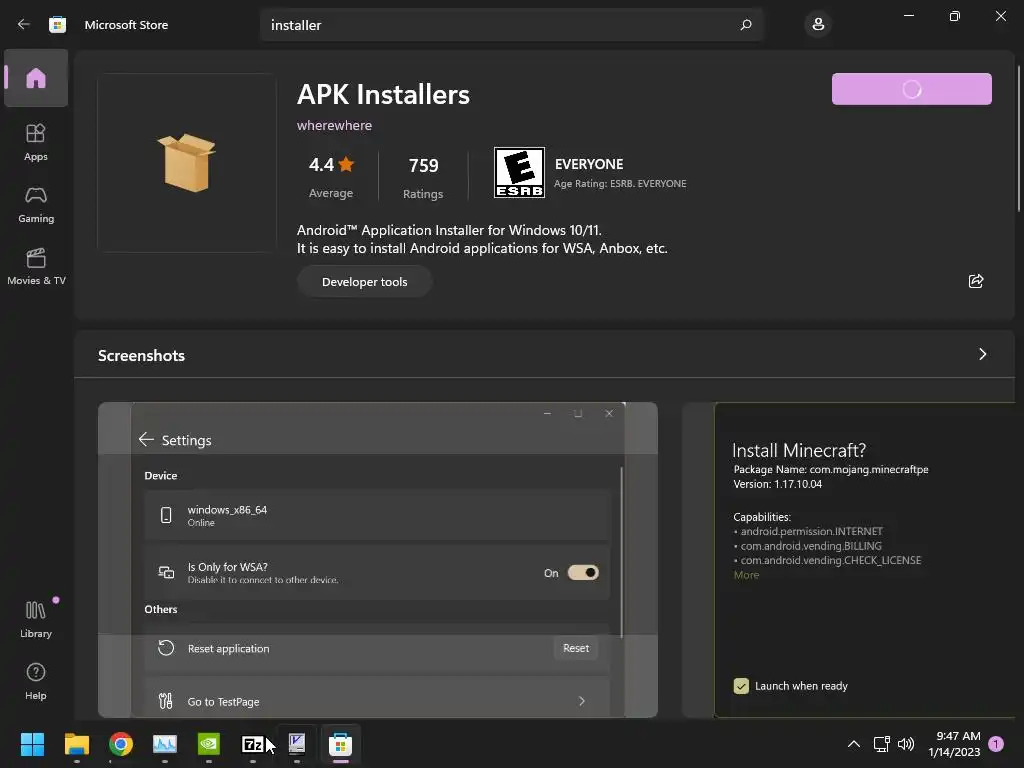1024x768 pixels.
Task: Click the installer search input field
Action: click(511, 25)
